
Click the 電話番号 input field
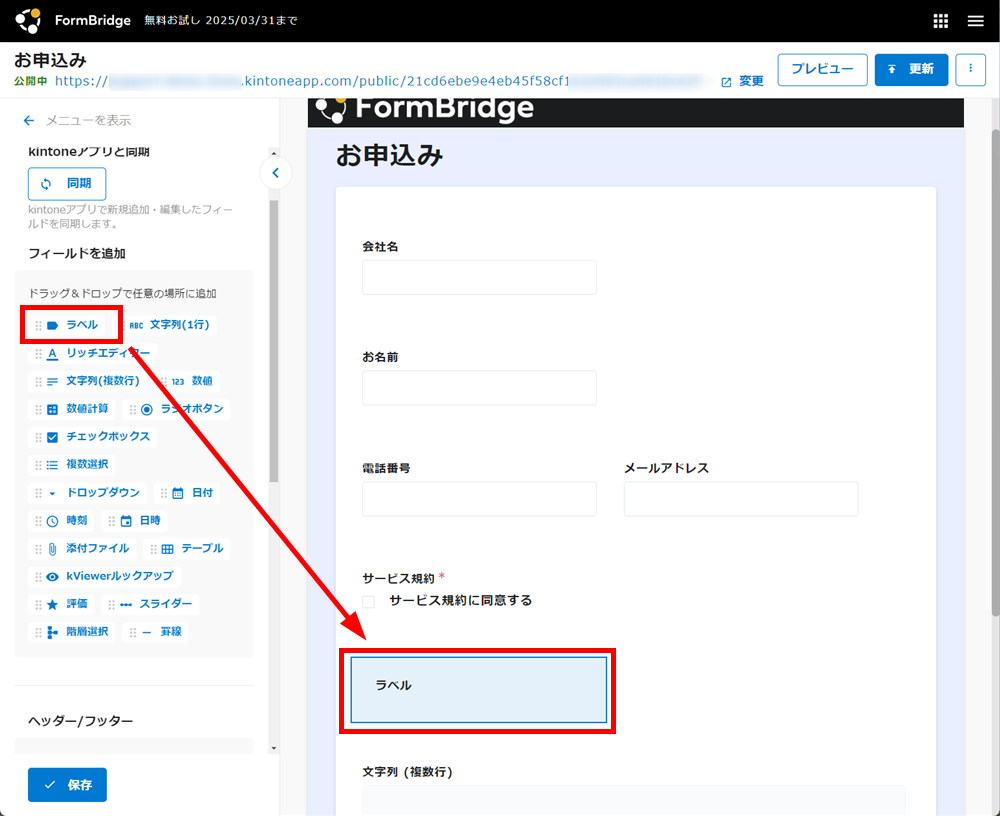pos(479,498)
